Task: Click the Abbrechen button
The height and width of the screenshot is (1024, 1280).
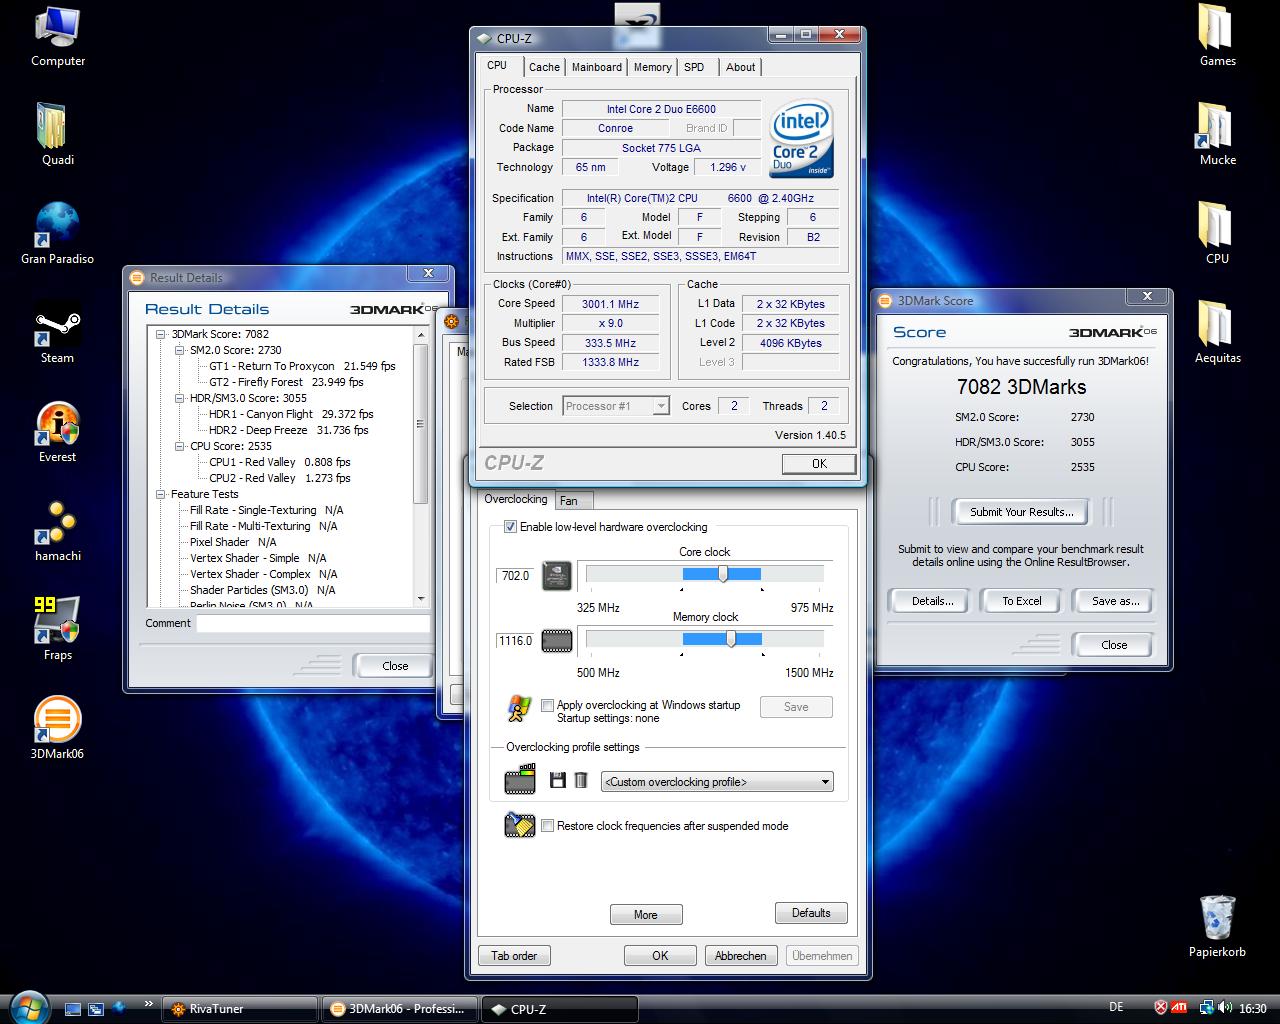Action: [x=741, y=956]
